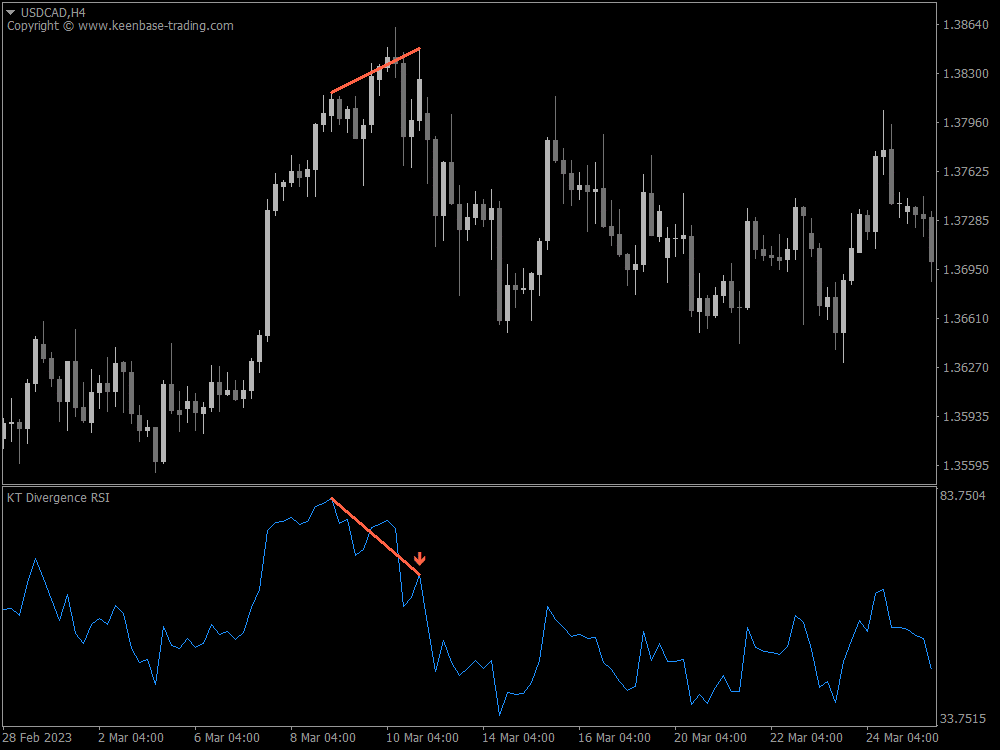
Task: Select the 1.37960 price scale value
Action: coord(964,122)
